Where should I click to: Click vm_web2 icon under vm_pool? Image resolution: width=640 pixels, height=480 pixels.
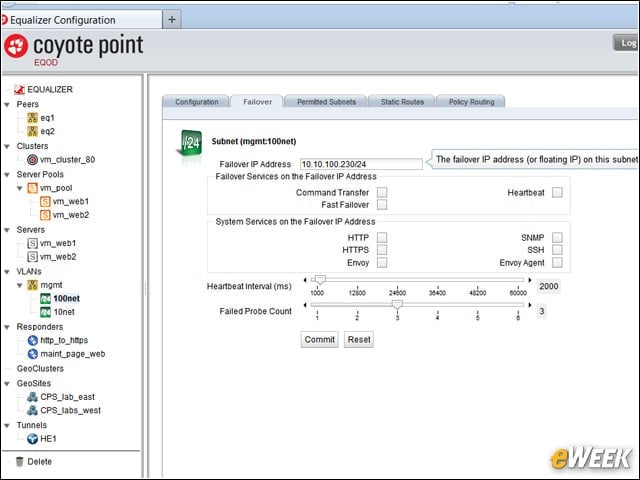pos(45,215)
